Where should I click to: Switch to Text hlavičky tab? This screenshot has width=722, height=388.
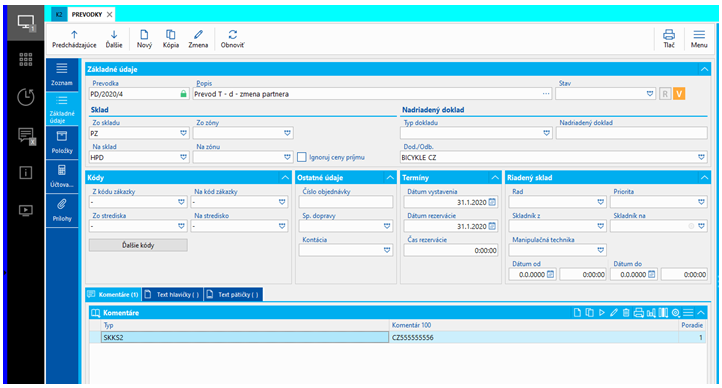[173, 295]
